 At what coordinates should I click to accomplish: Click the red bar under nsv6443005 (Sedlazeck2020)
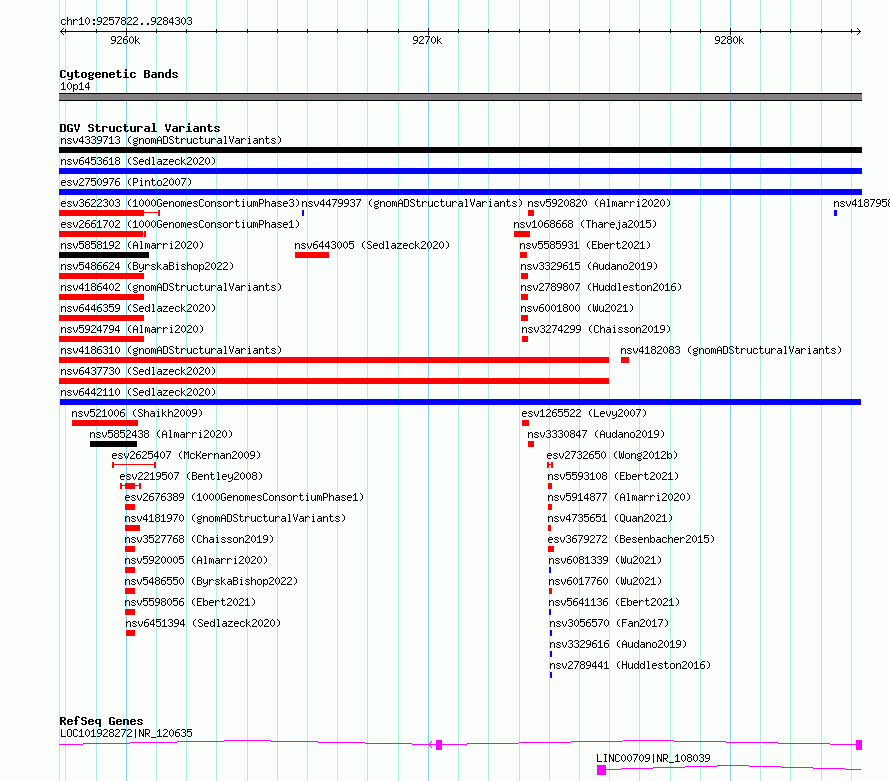(x=312, y=255)
